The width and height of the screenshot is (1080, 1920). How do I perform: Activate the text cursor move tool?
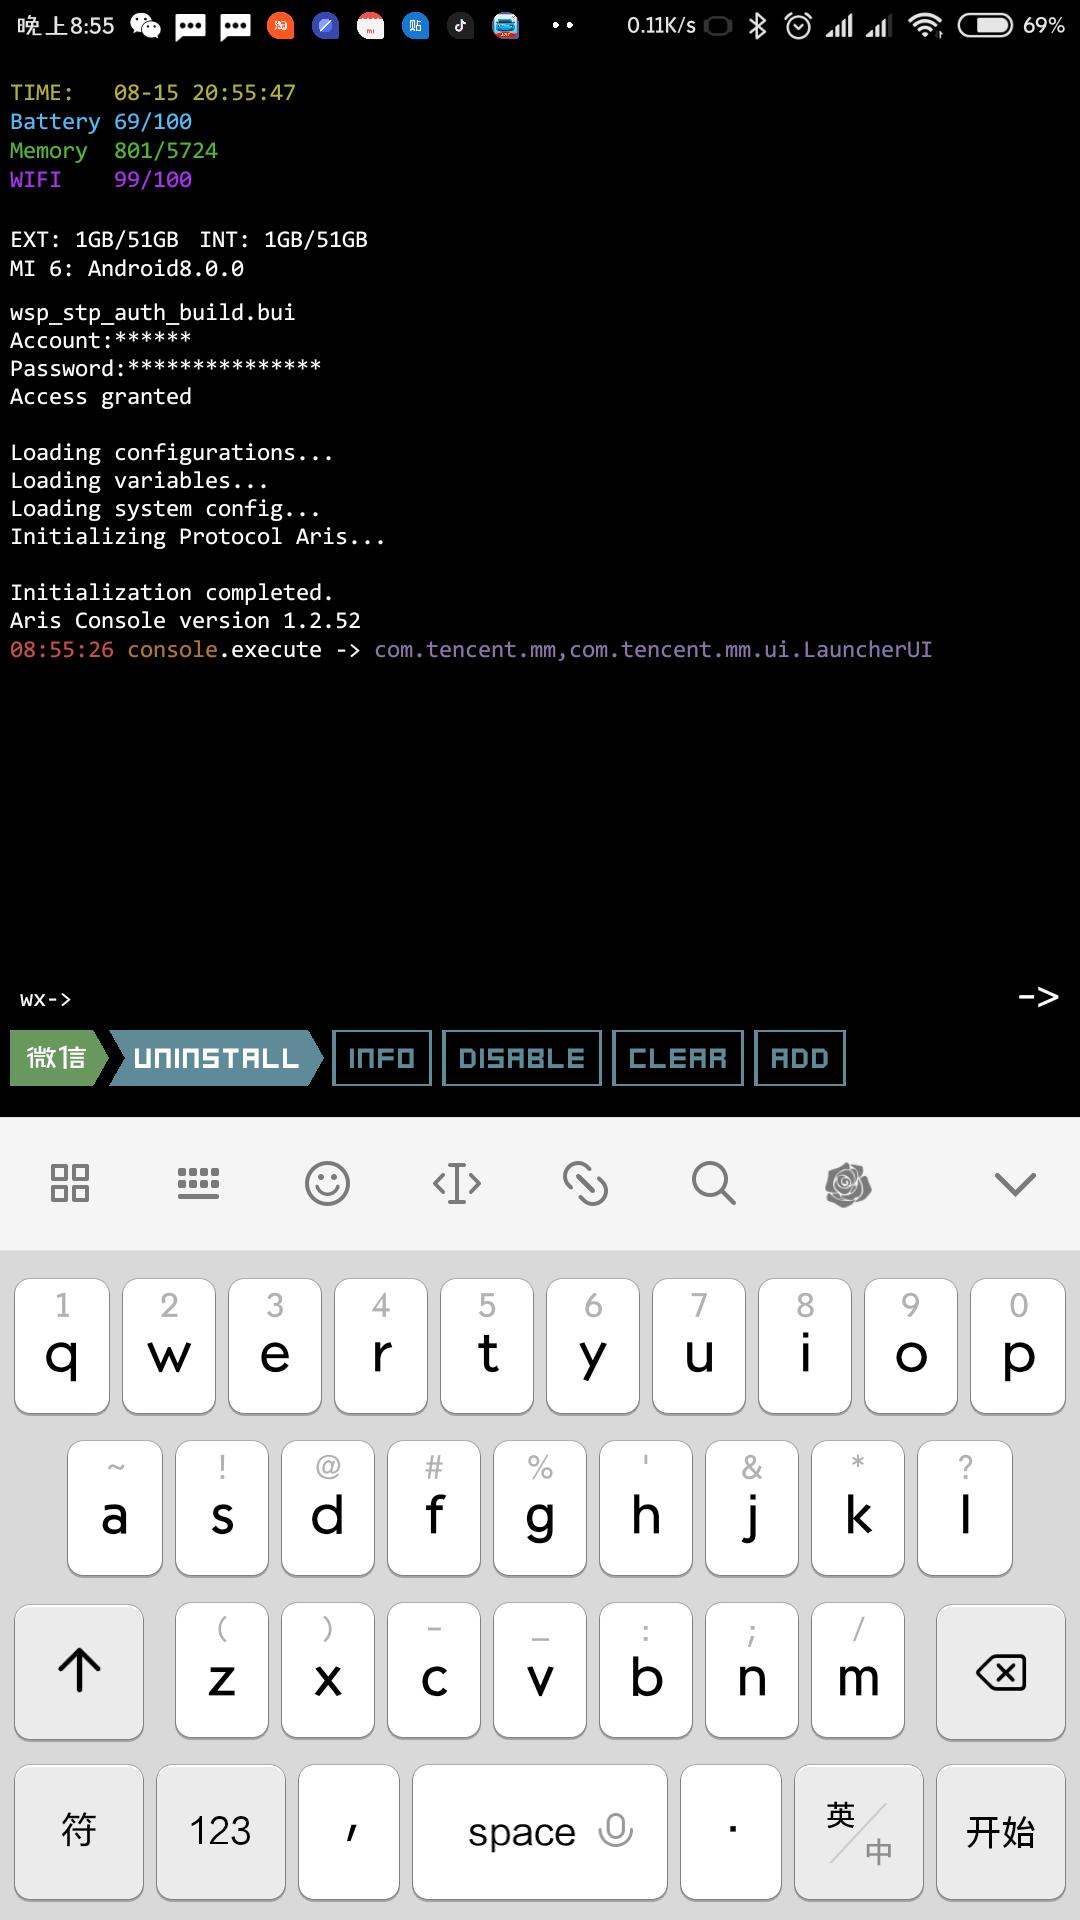point(457,1183)
